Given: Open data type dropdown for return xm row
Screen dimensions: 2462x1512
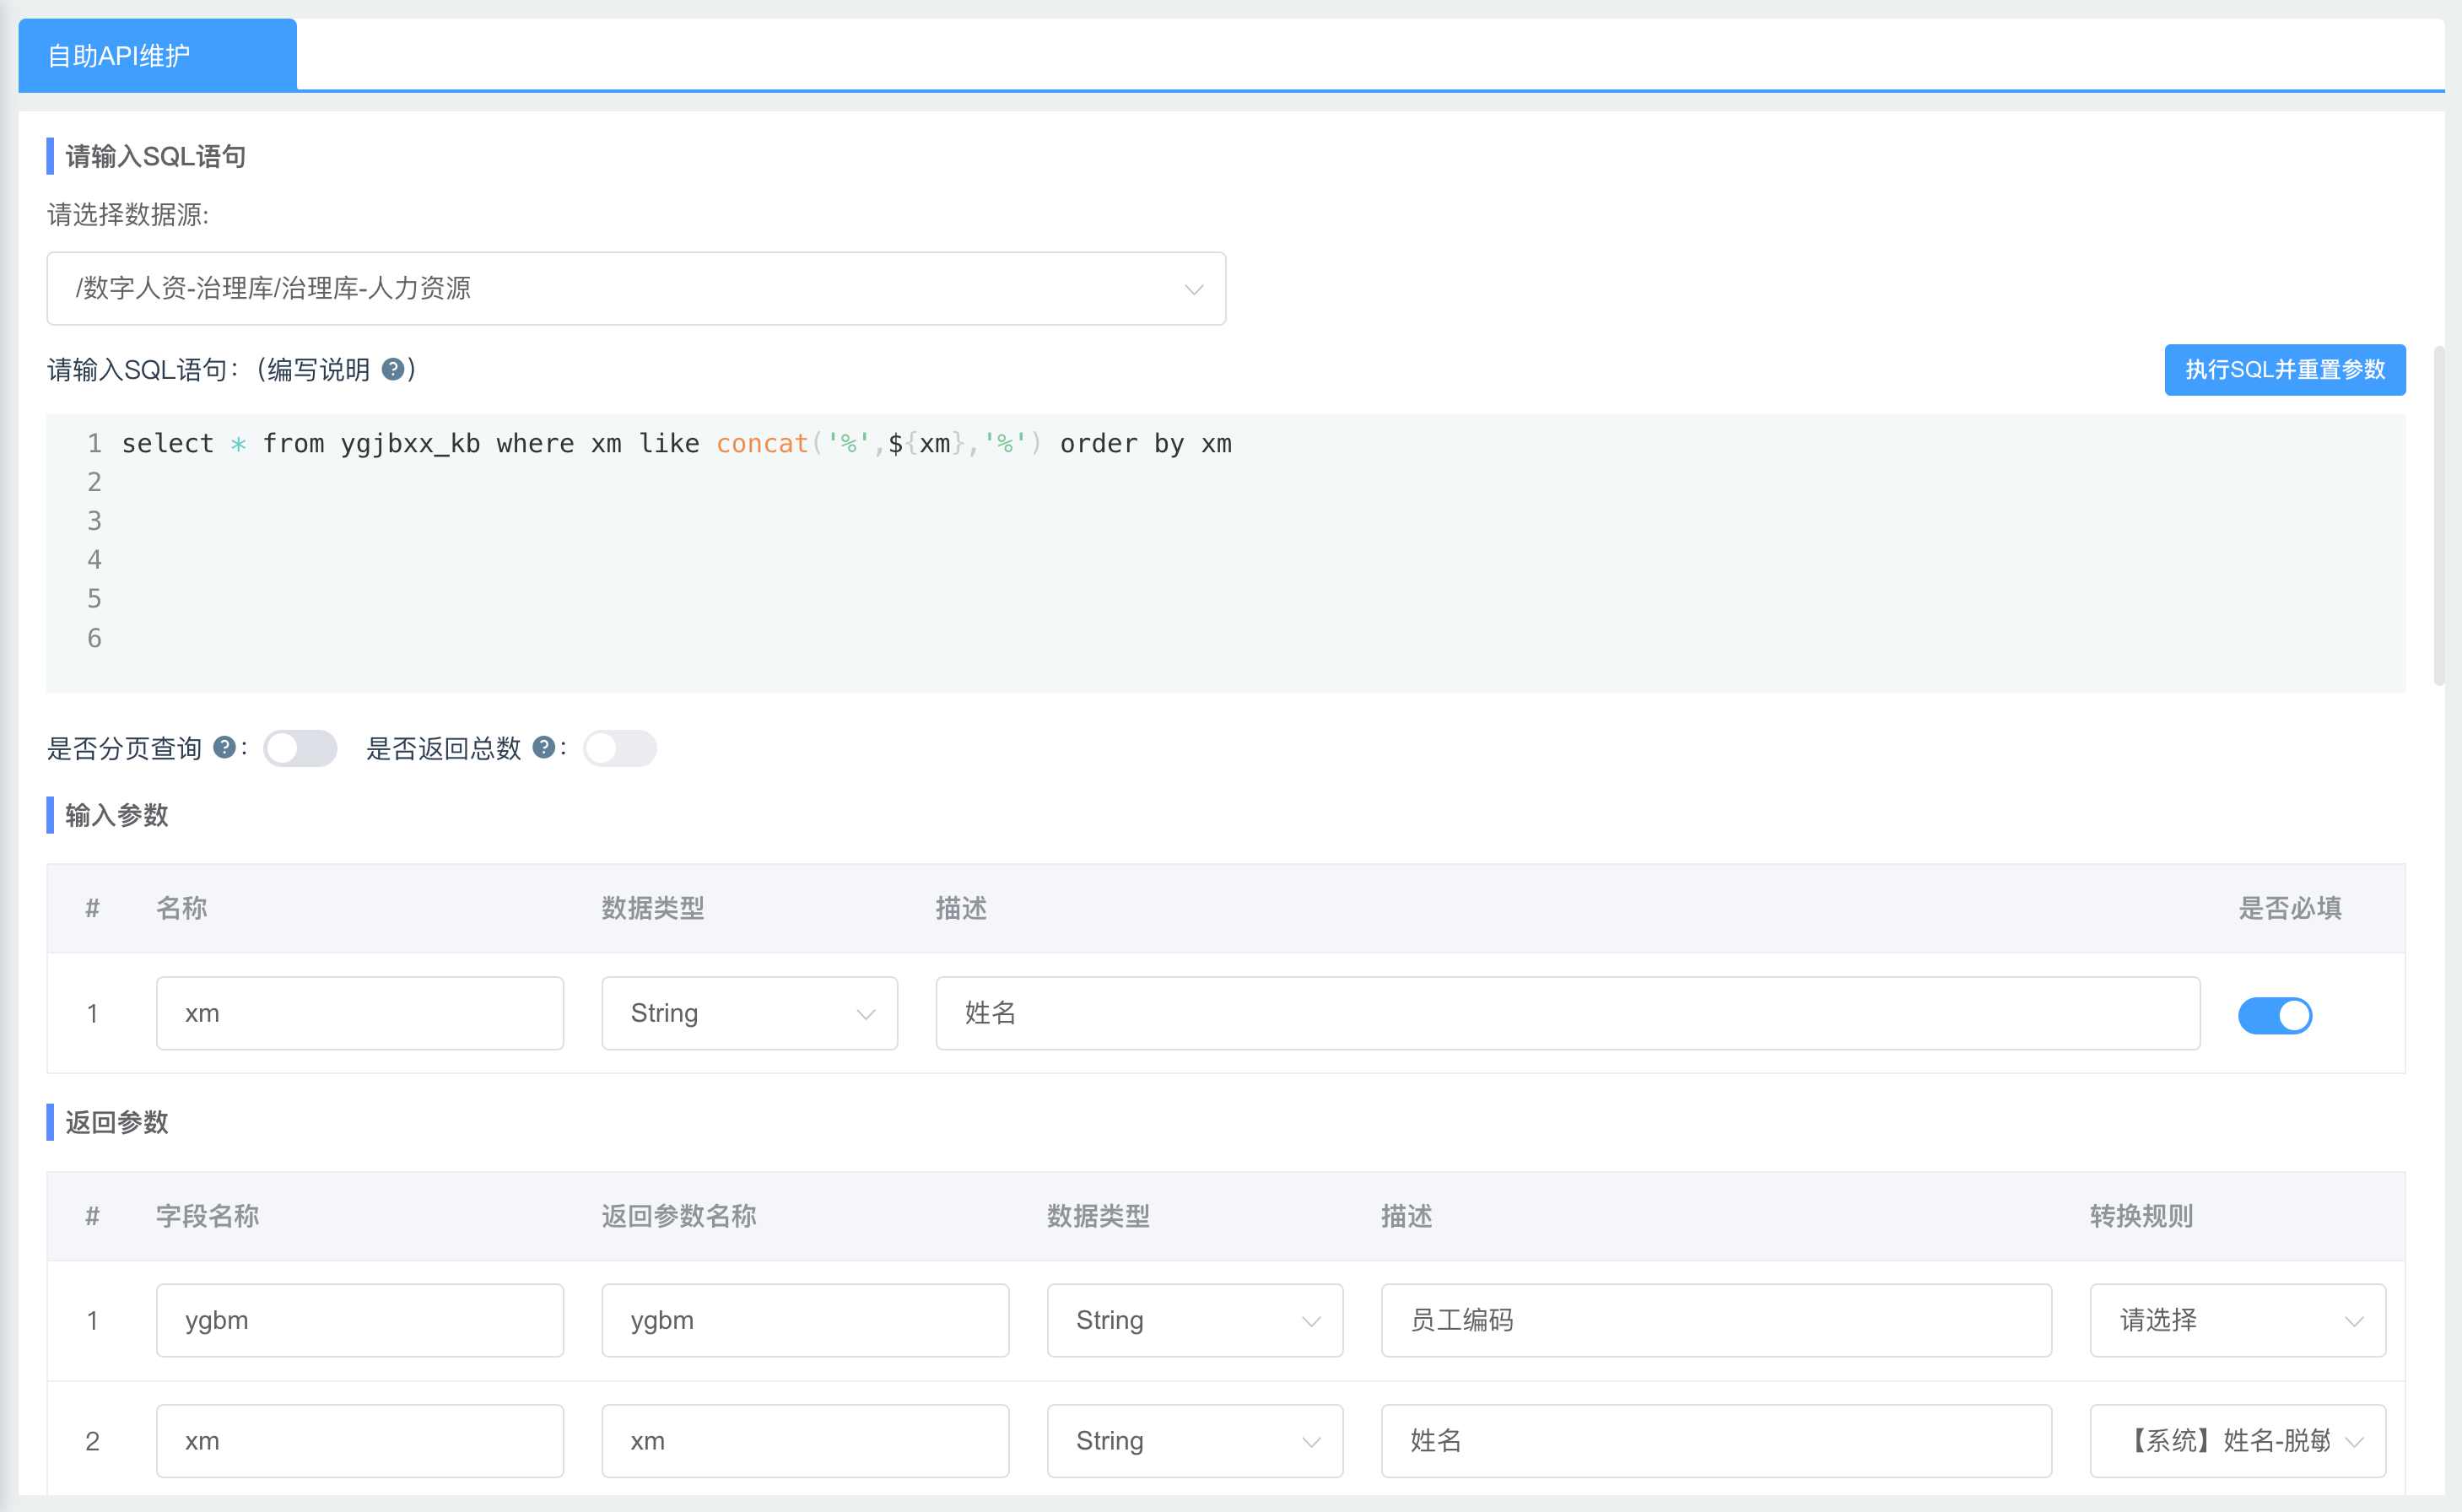Looking at the screenshot, I should pos(1195,1441).
